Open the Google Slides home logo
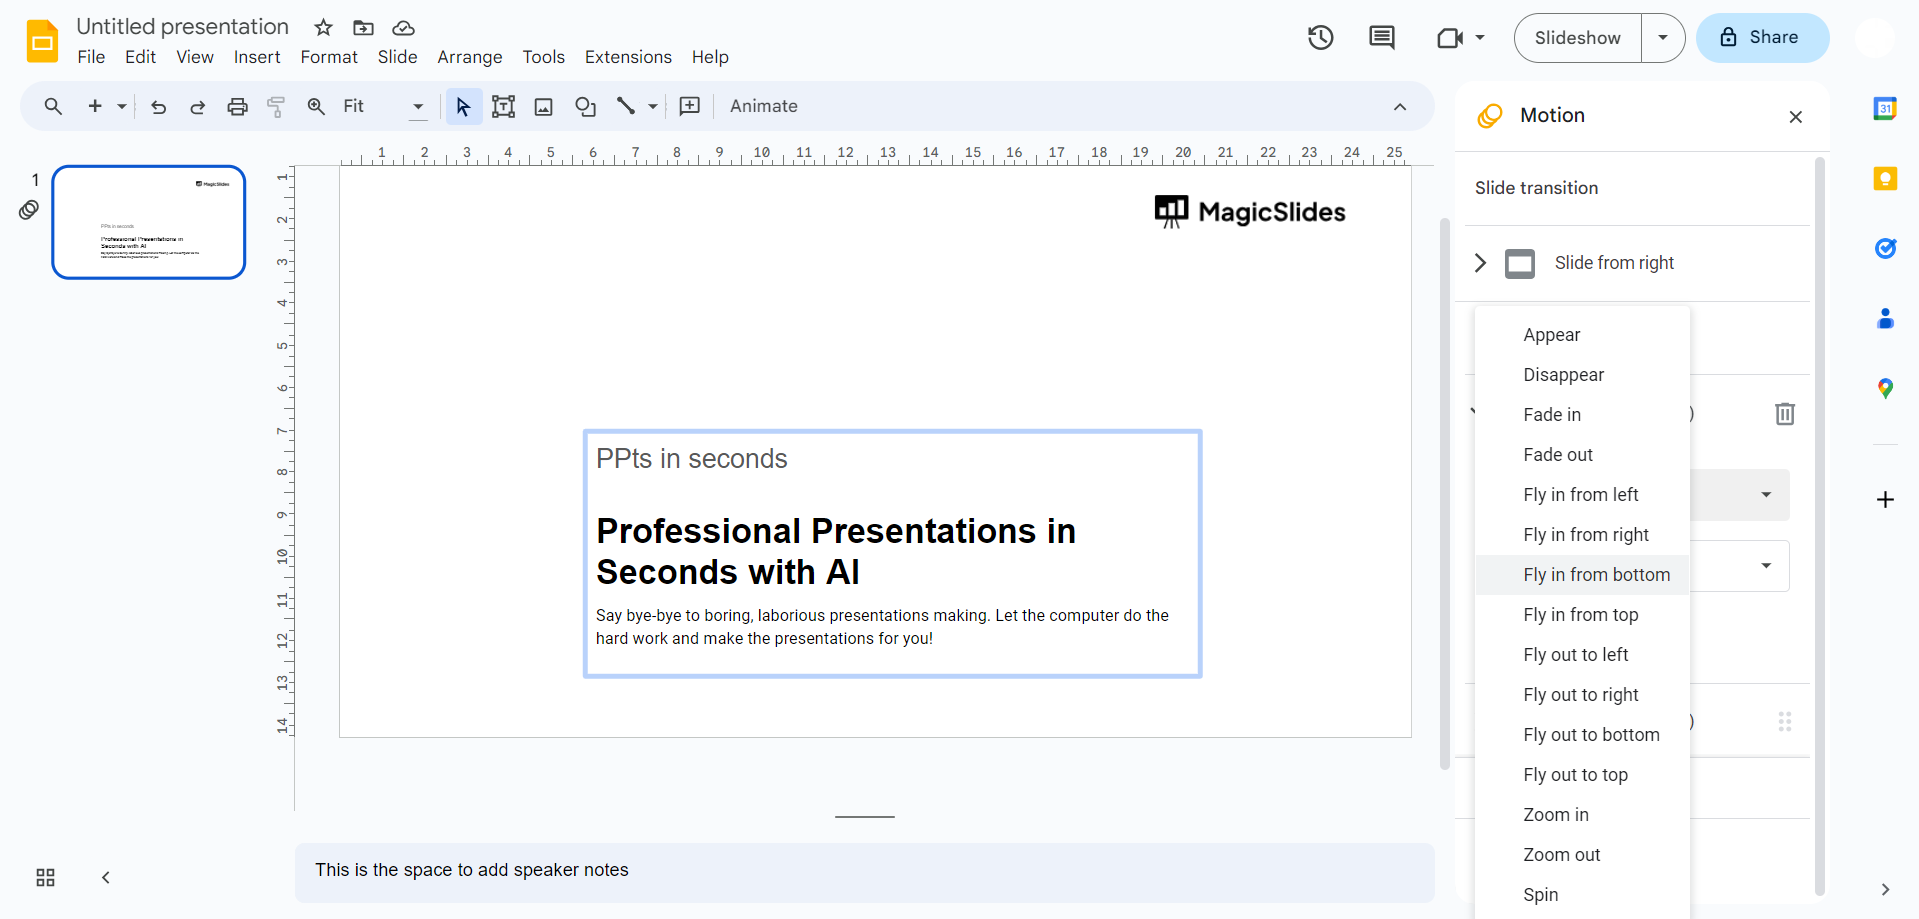 pyautogui.click(x=42, y=41)
